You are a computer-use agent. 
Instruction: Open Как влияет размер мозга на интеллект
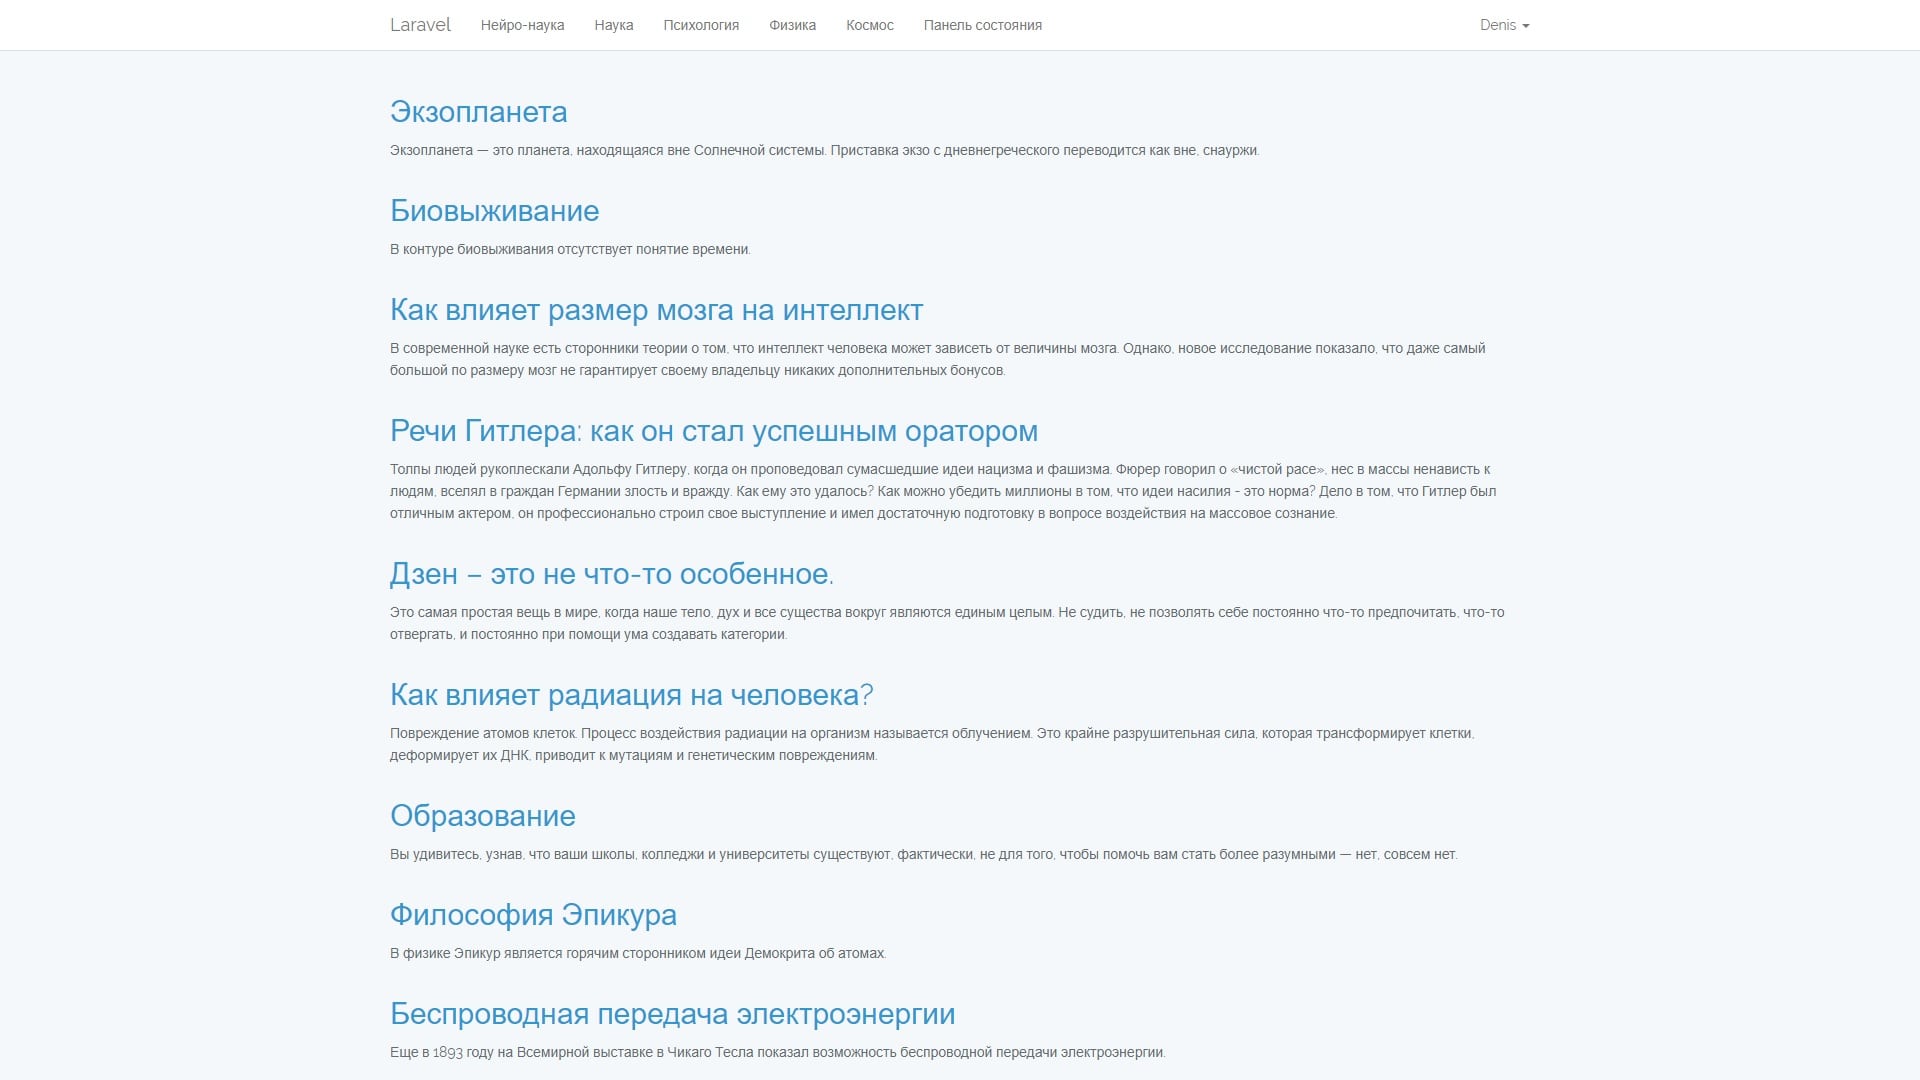[656, 310]
